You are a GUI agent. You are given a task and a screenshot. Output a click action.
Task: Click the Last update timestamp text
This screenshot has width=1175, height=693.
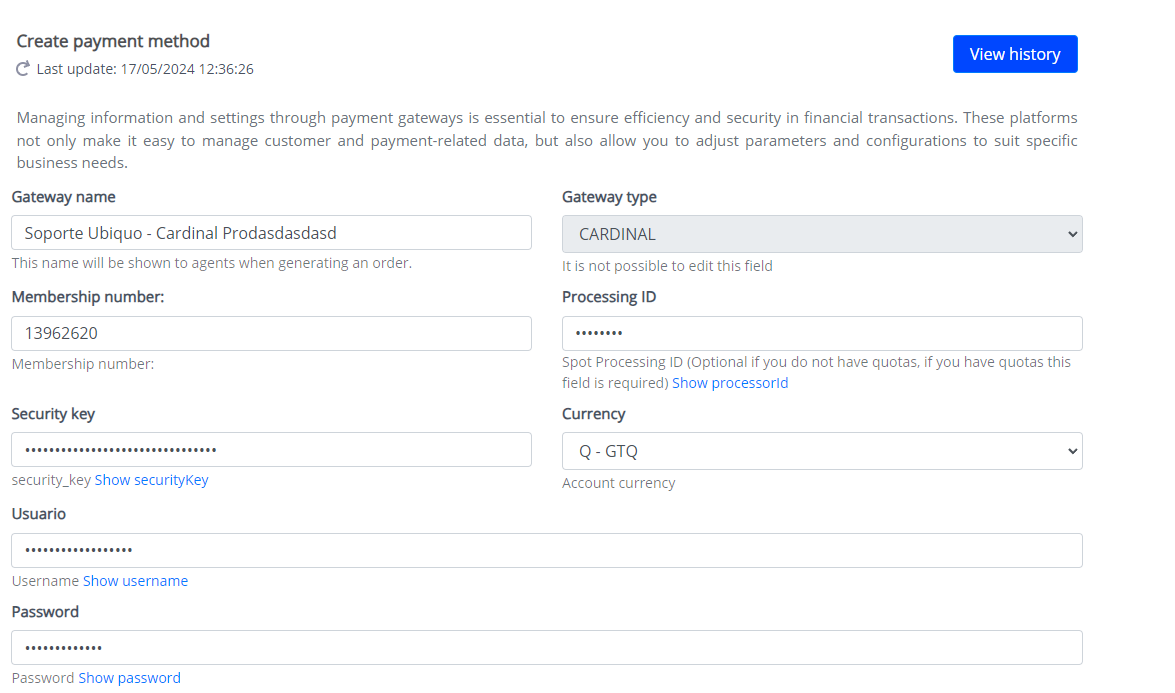(x=145, y=69)
